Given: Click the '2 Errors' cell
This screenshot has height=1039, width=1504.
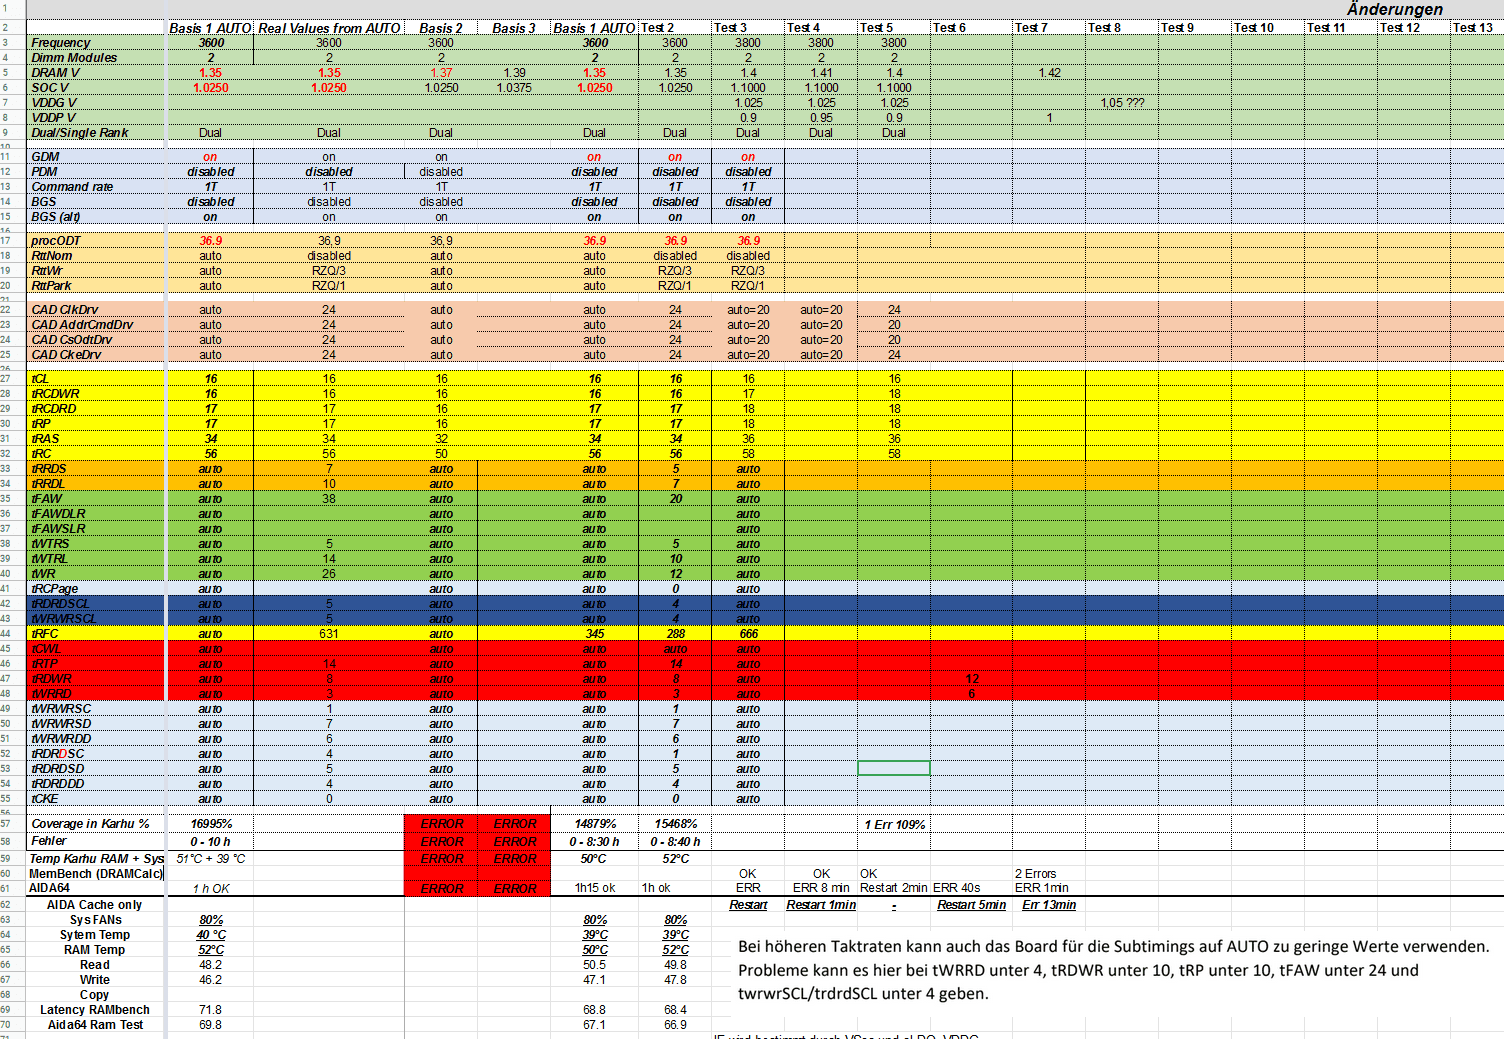Looking at the screenshot, I should [1036, 874].
